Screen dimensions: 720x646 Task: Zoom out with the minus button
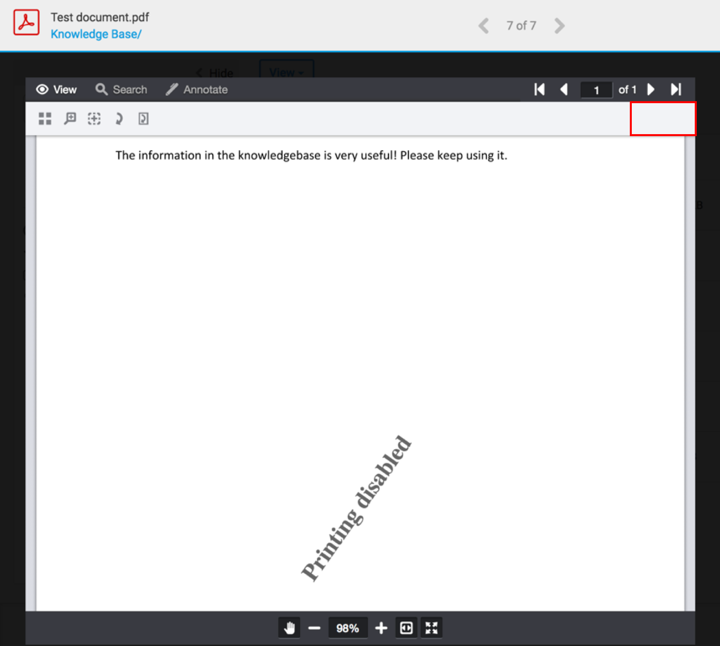314,628
